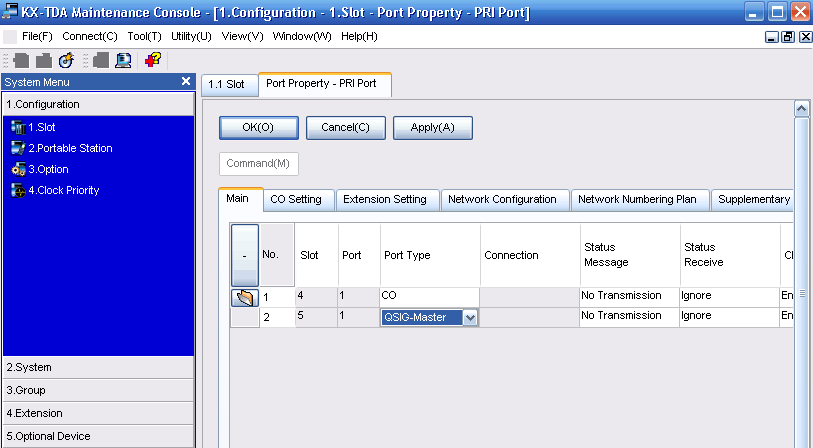The image size is (813, 448).
Task: Close the System Menu panel
Action: point(186,81)
